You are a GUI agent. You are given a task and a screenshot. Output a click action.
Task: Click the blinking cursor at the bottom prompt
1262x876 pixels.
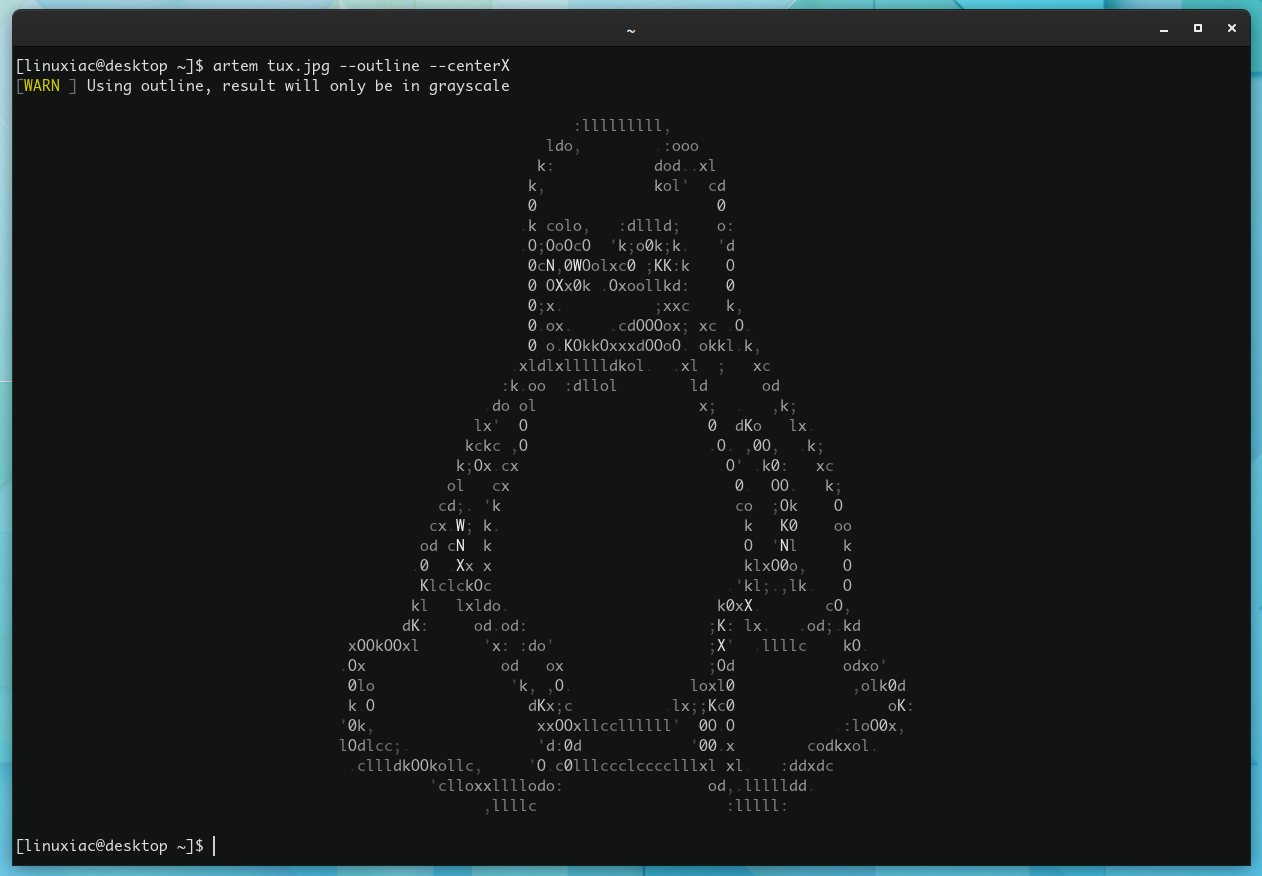pyautogui.click(x=213, y=845)
